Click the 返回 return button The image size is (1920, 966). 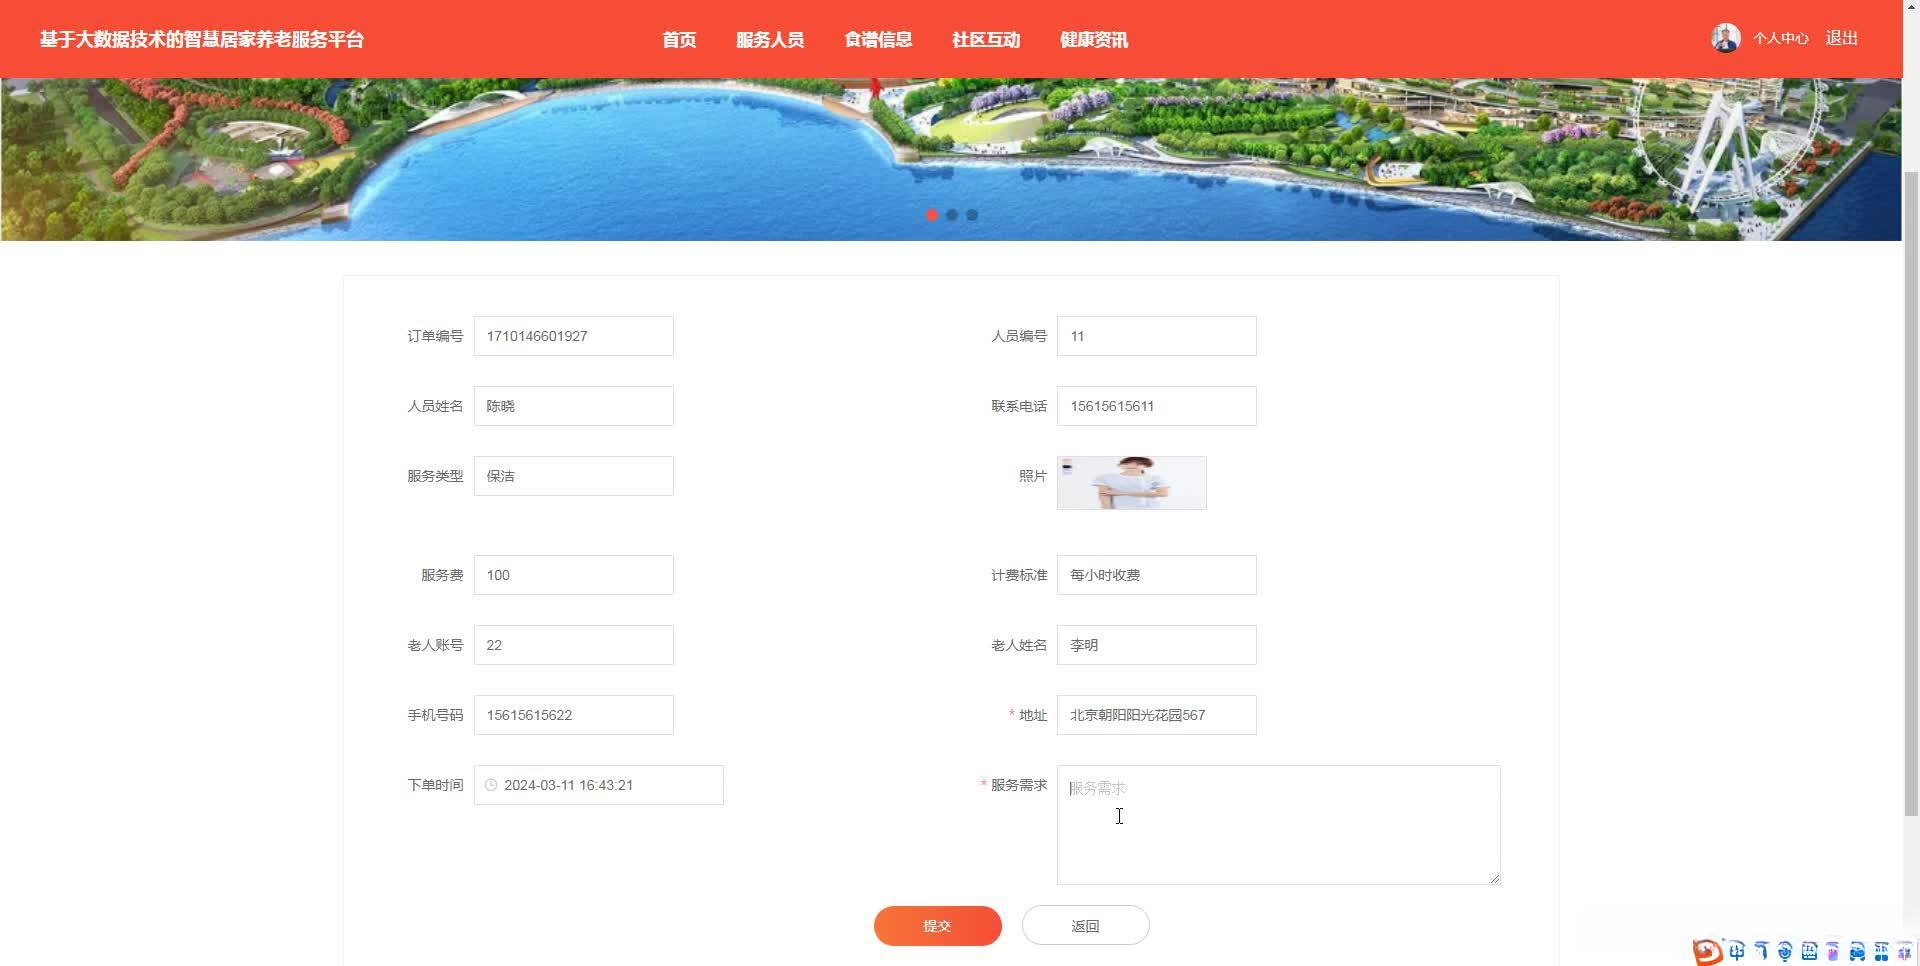click(x=1085, y=925)
